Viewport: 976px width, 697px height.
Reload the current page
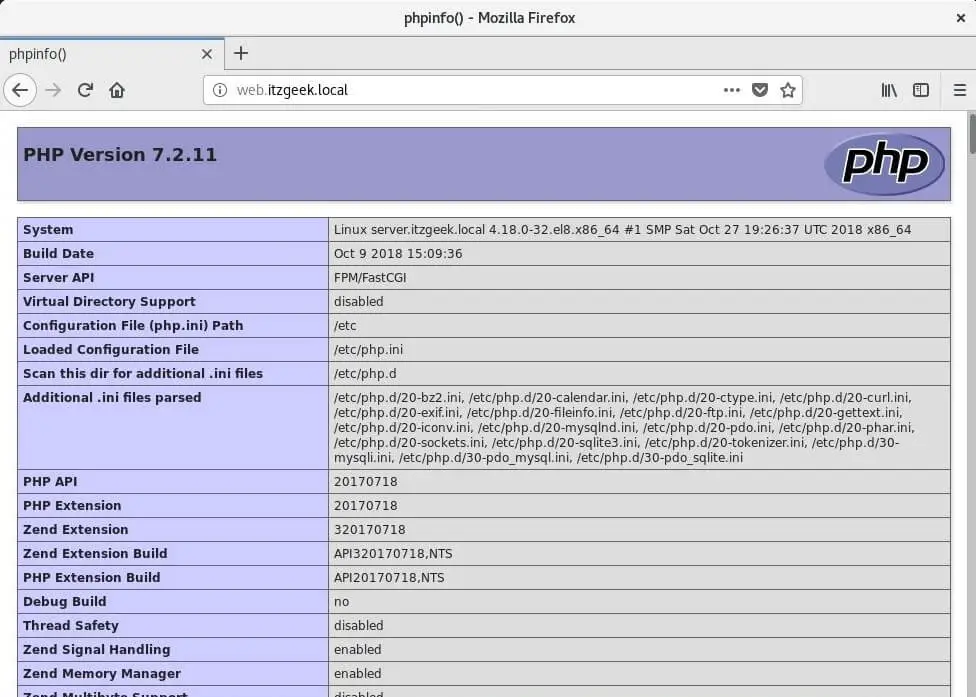pyautogui.click(x=85, y=90)
